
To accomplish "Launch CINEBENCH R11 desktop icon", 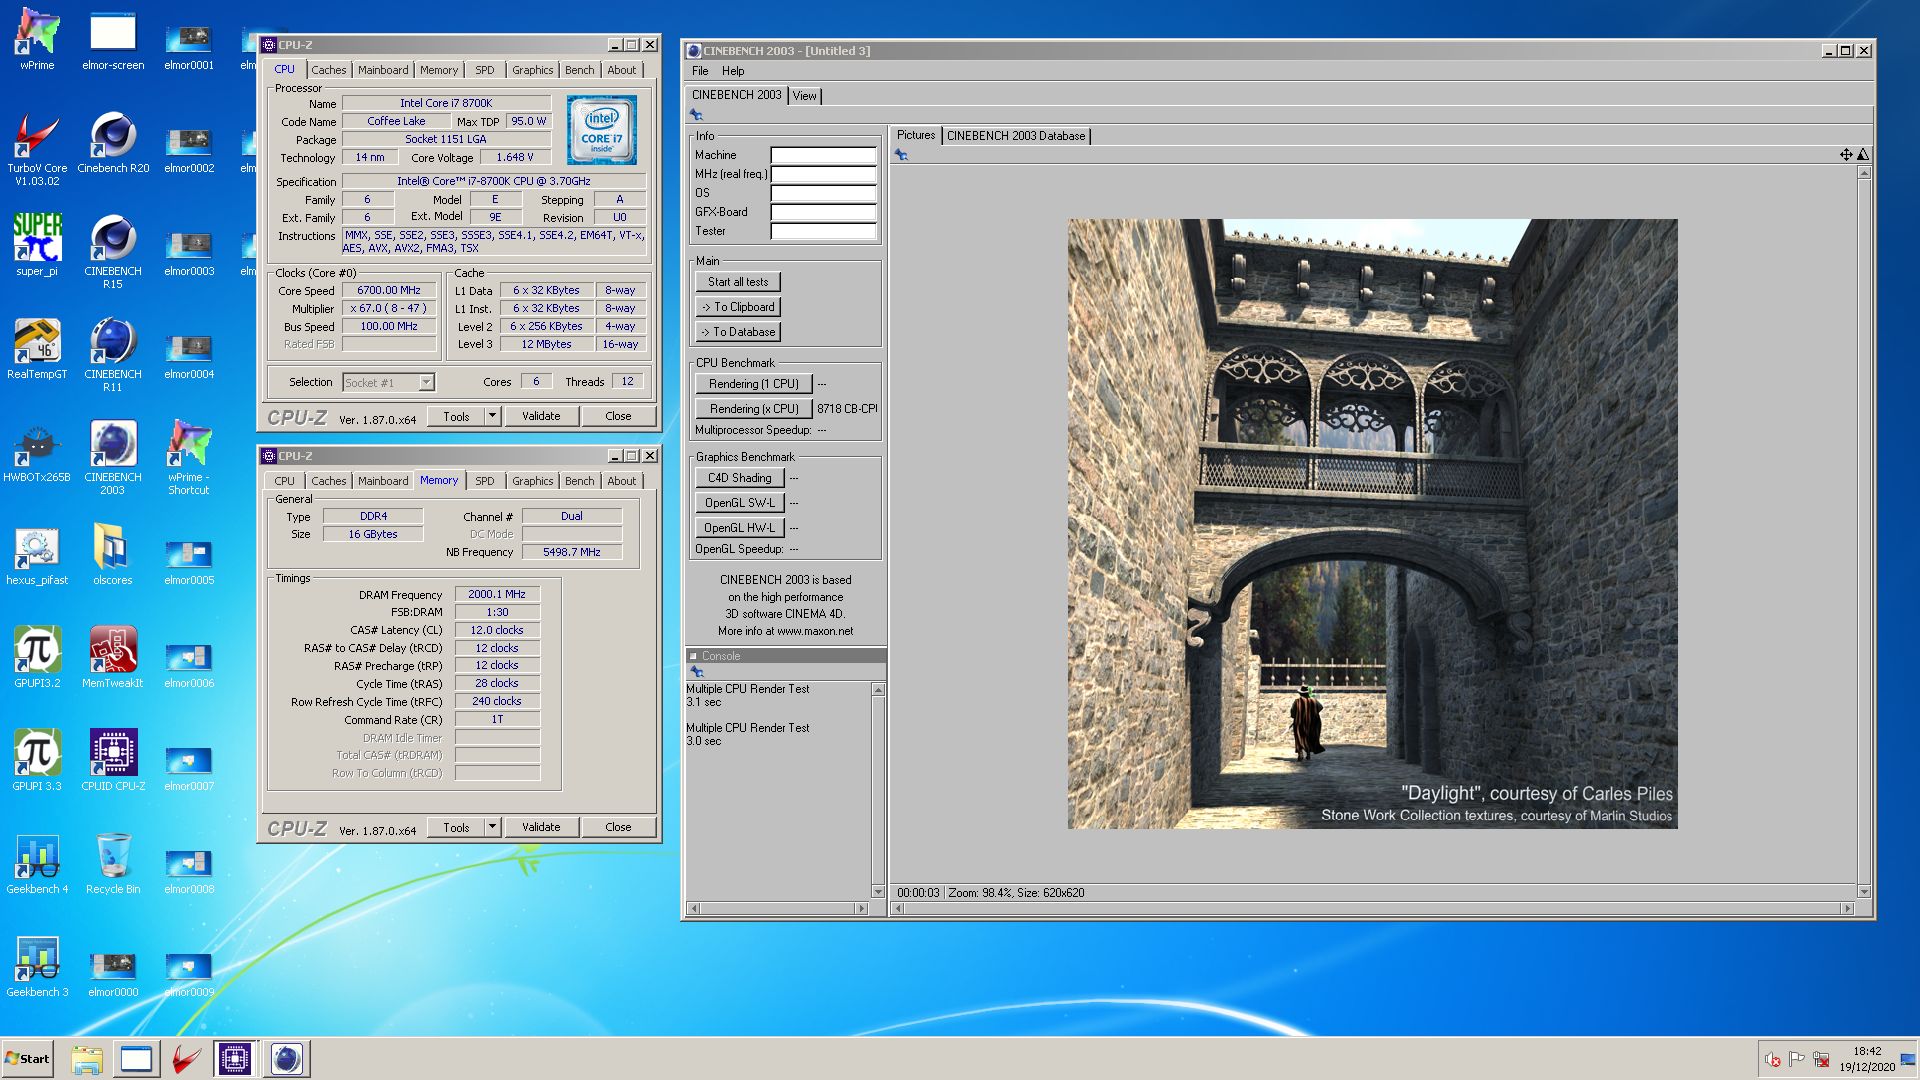I will tap(113, 354).
